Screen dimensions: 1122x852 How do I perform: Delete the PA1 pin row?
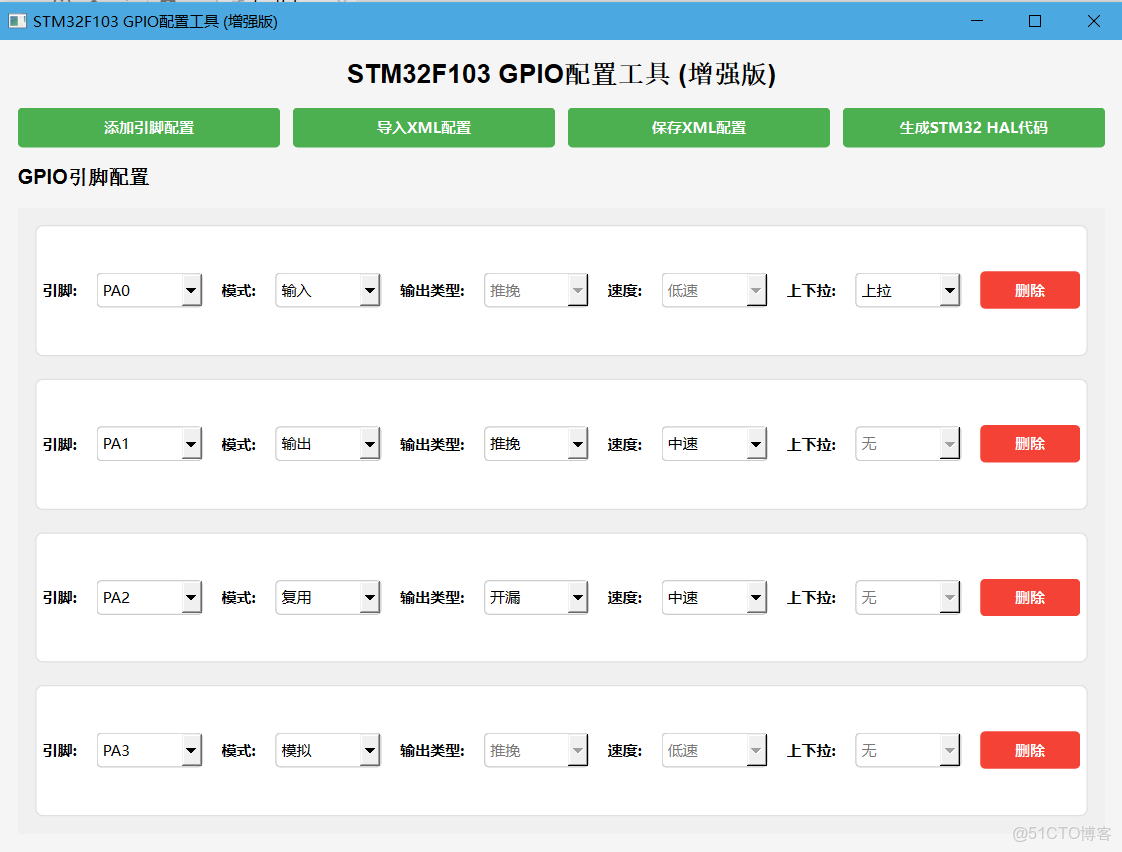tap(1030, 444)
